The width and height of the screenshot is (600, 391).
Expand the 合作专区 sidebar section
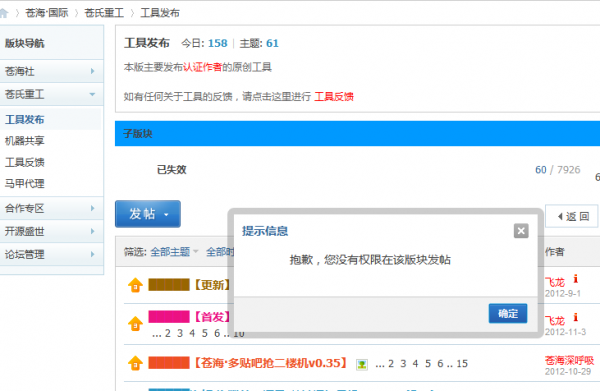click(x=52, y=208)
